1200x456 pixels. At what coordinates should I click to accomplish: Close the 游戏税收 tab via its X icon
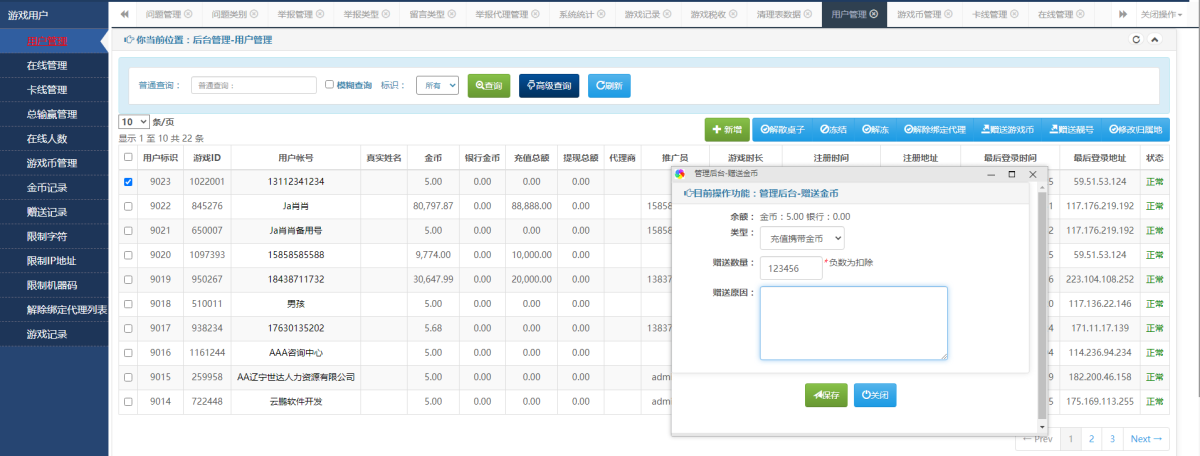(732, 14)
